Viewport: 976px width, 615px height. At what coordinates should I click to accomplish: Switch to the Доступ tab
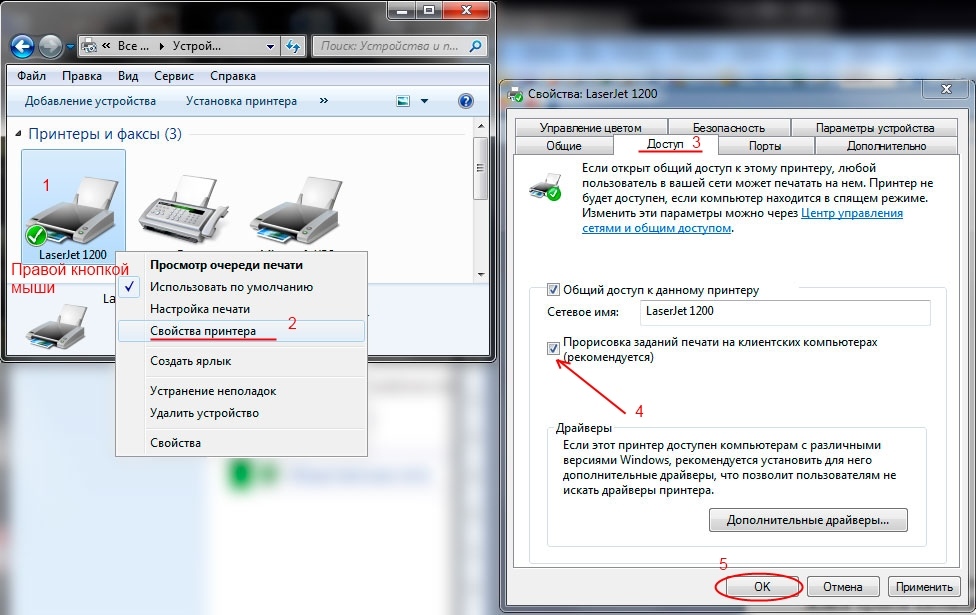pyautogui.click(x=665, y=144)
